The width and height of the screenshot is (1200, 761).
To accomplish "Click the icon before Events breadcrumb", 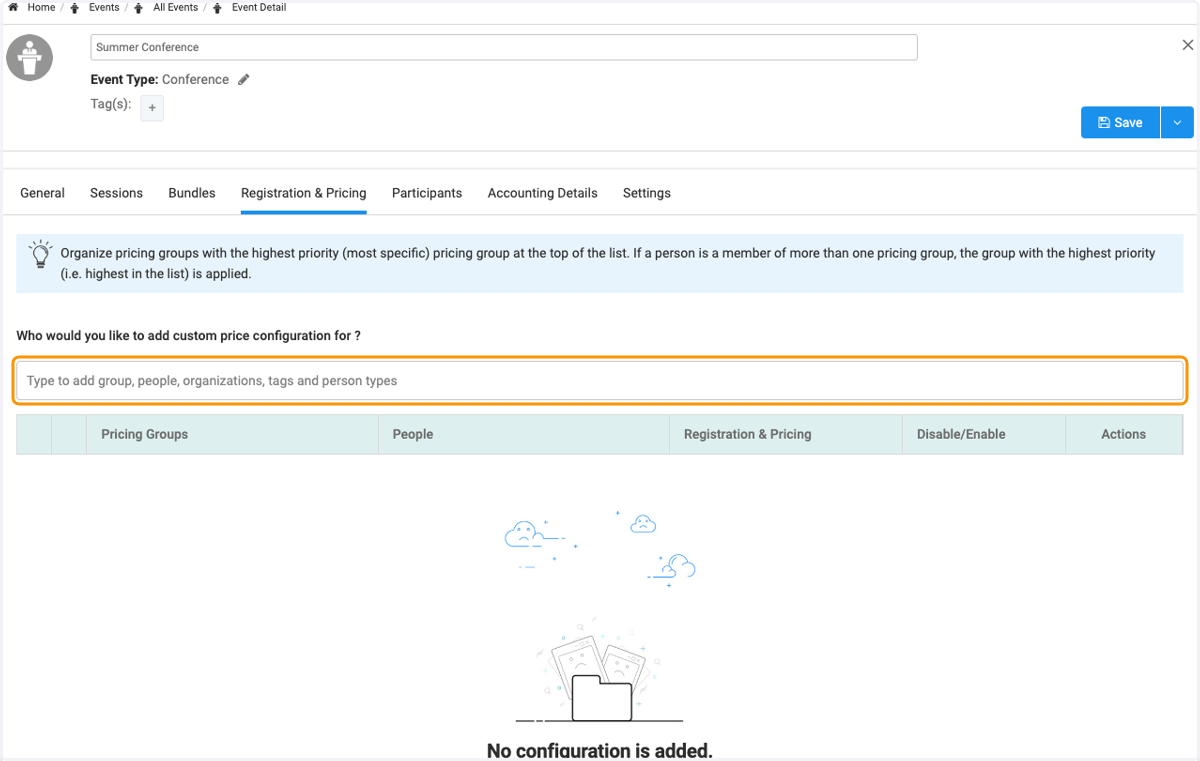I will 75,8.
